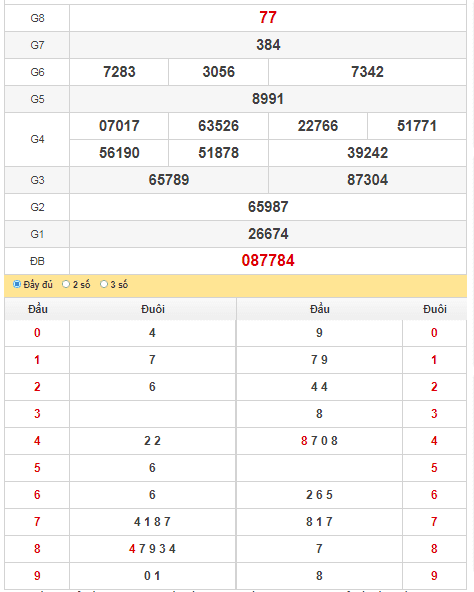Click G4 number 51878
The width and height of the screenshot is (474, 592).
coord(219,153)
